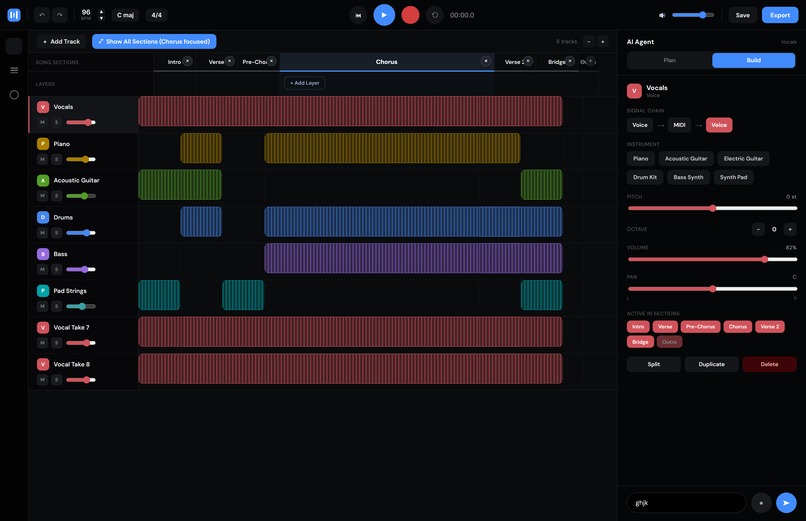Viewport: 806px width, 521px height.
Task: Start playback with the play button
Action: tap(384, 15)
